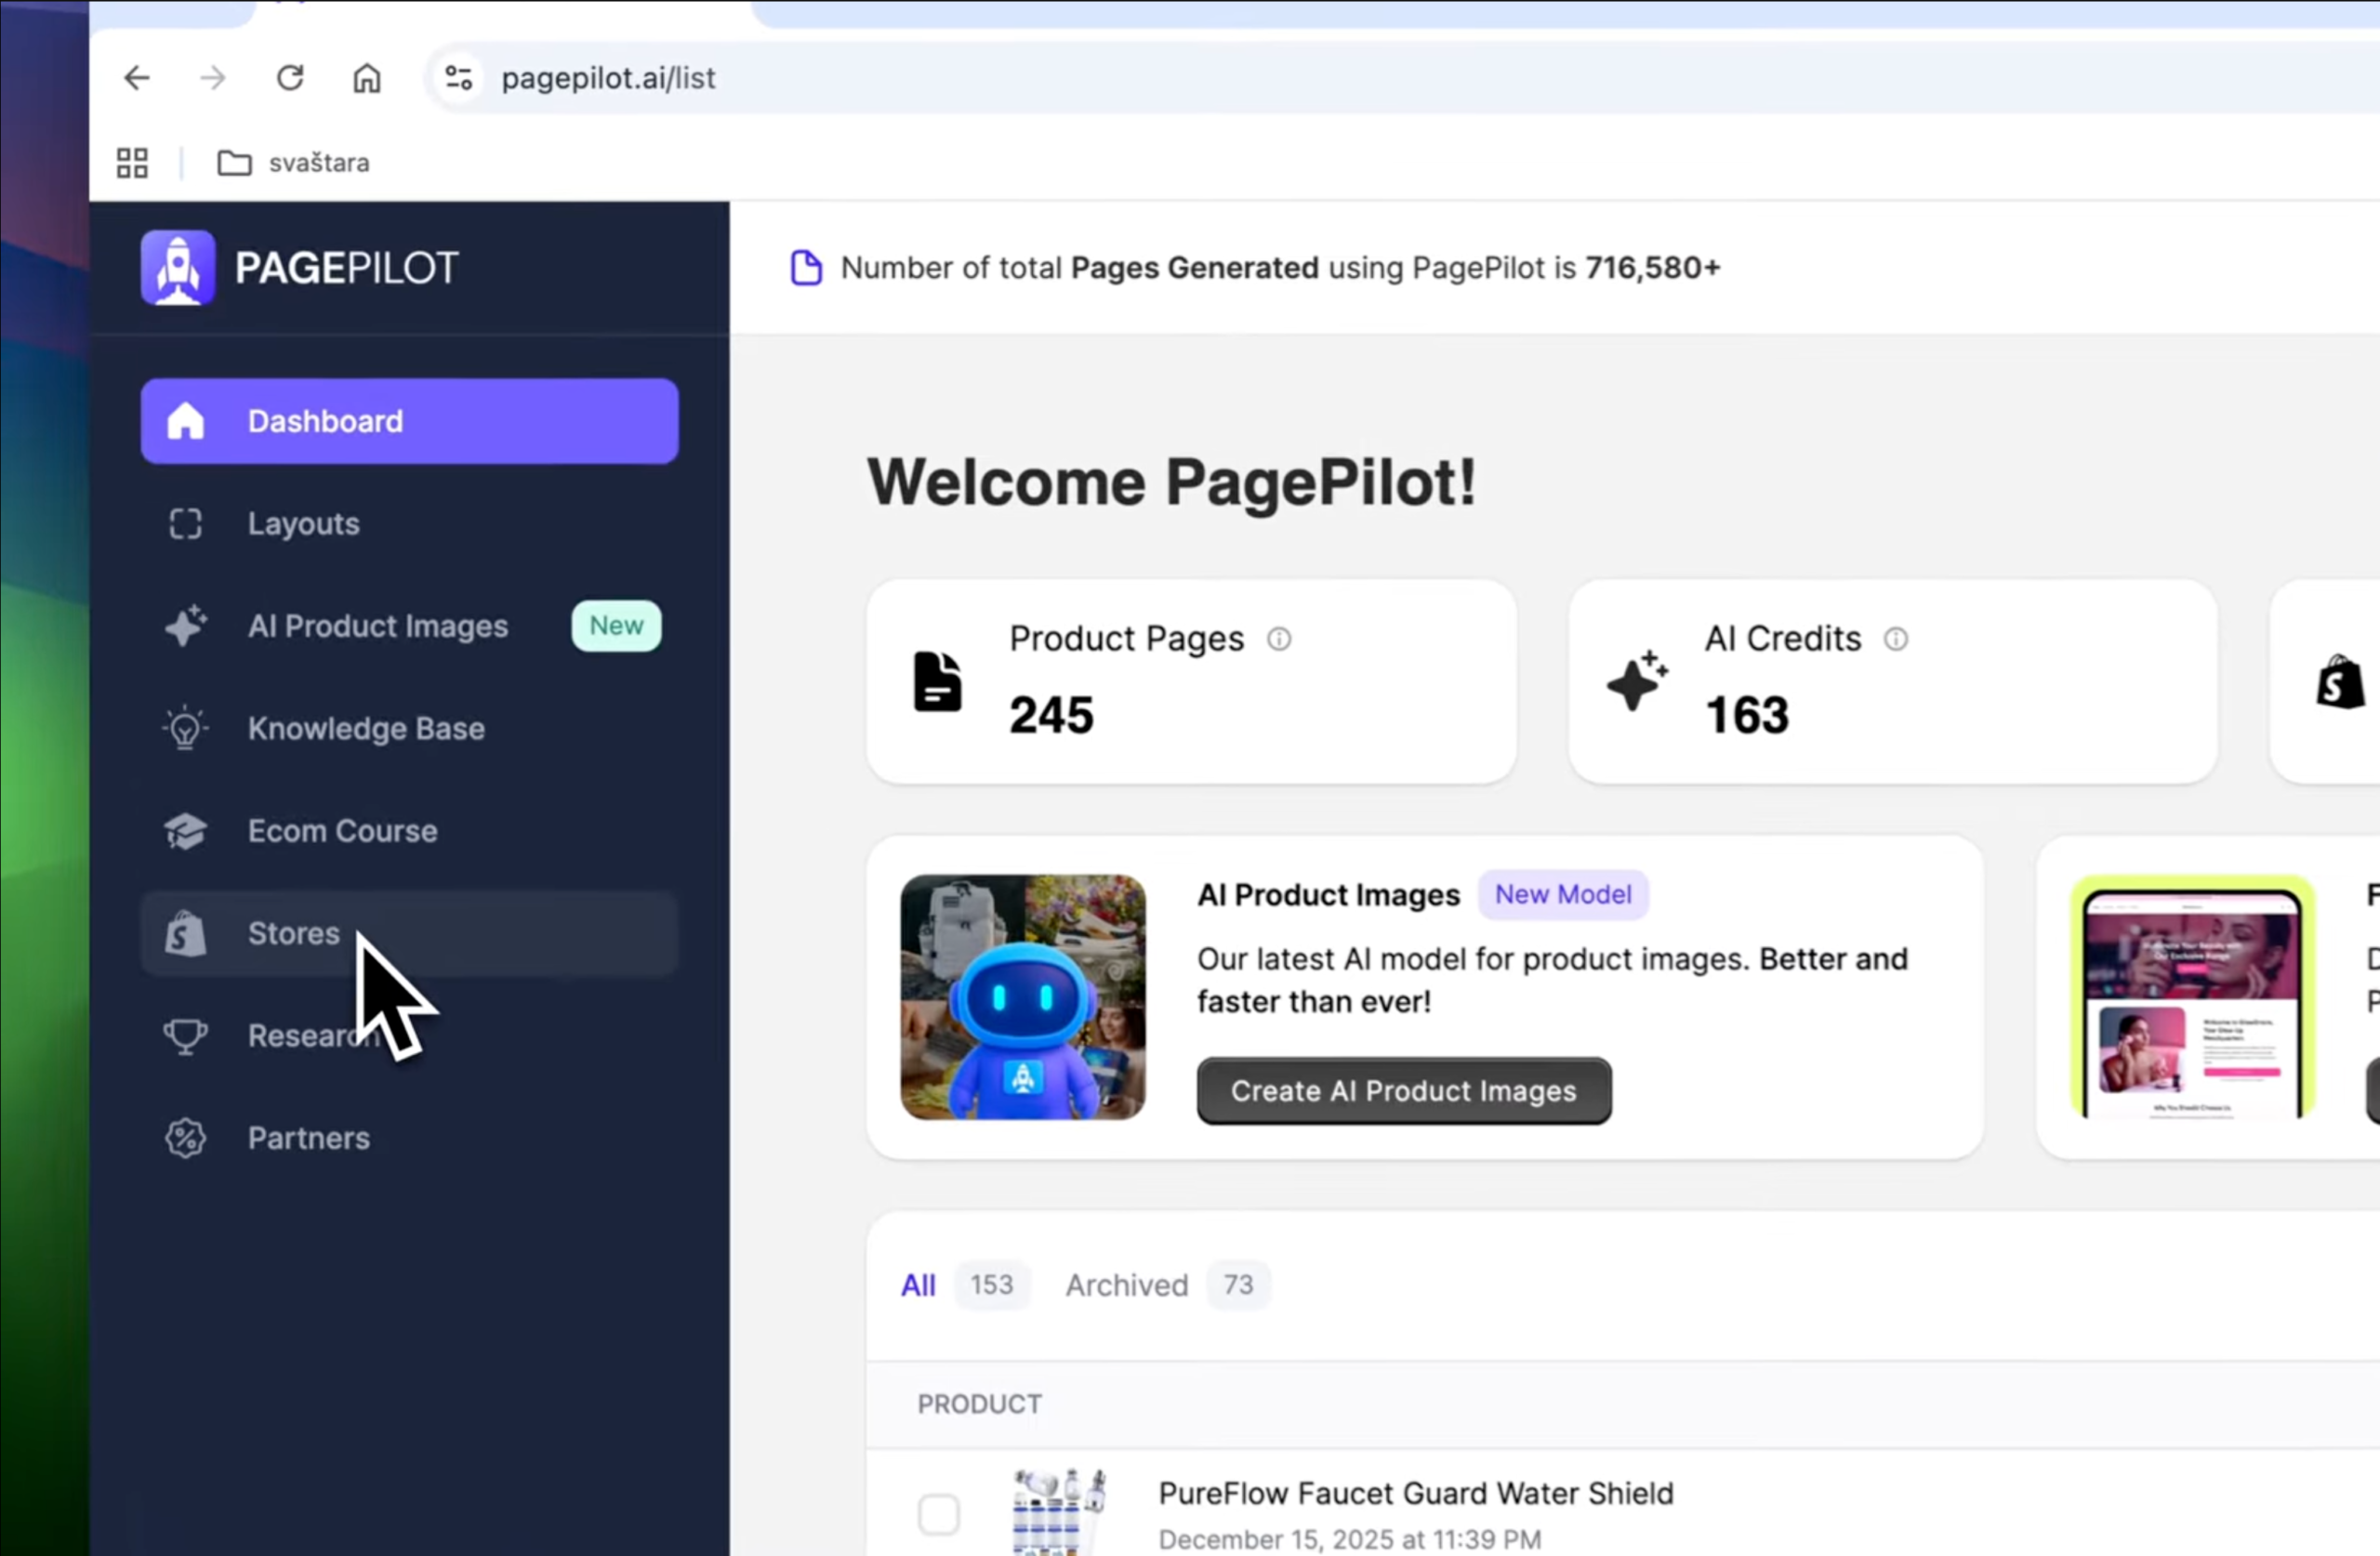Click the December 15, 2025 timestamp
The width and height of the screenshot is (2380, 1556).
1350,1540
